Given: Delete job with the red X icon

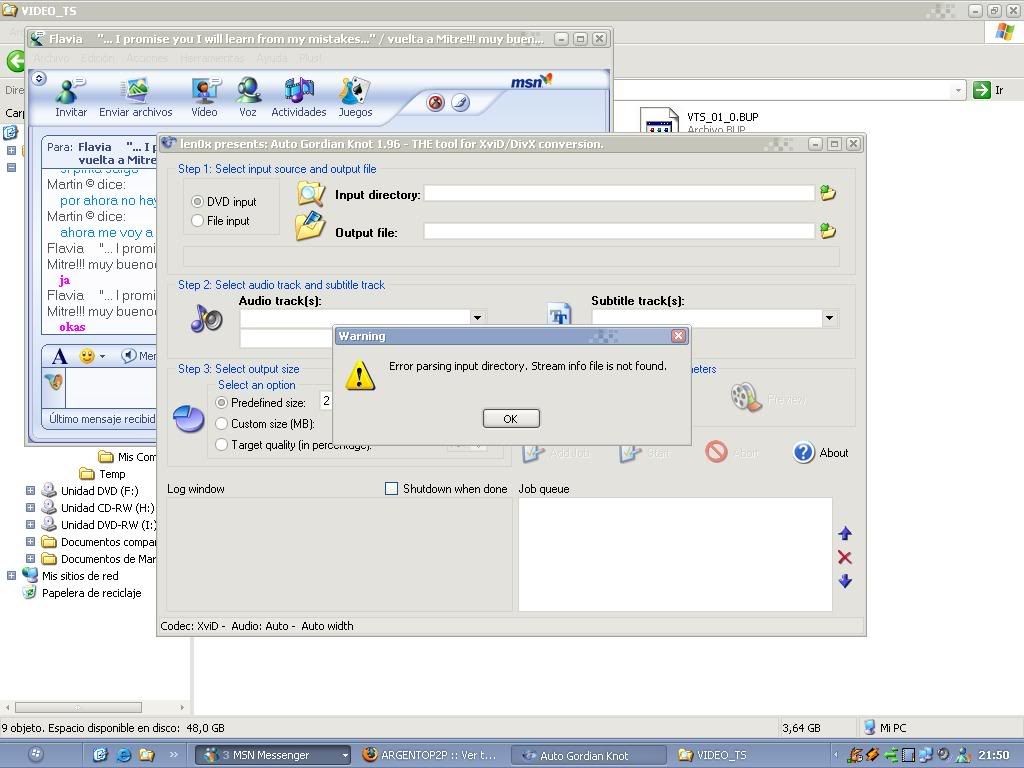Looking at the screenshot, I should [845, 558].
